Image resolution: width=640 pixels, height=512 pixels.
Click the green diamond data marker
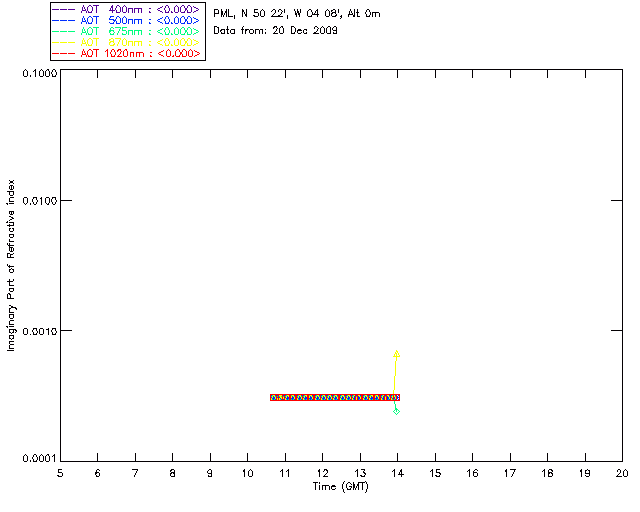point(396,412)
